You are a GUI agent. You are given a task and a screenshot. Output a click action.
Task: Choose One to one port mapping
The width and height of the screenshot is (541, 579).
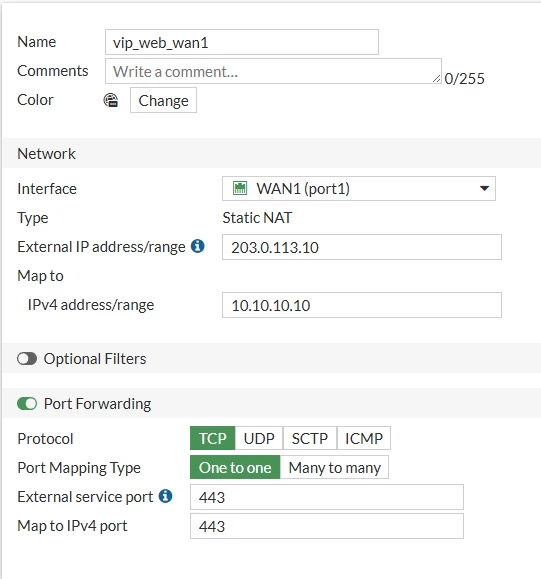coord(235,467)
